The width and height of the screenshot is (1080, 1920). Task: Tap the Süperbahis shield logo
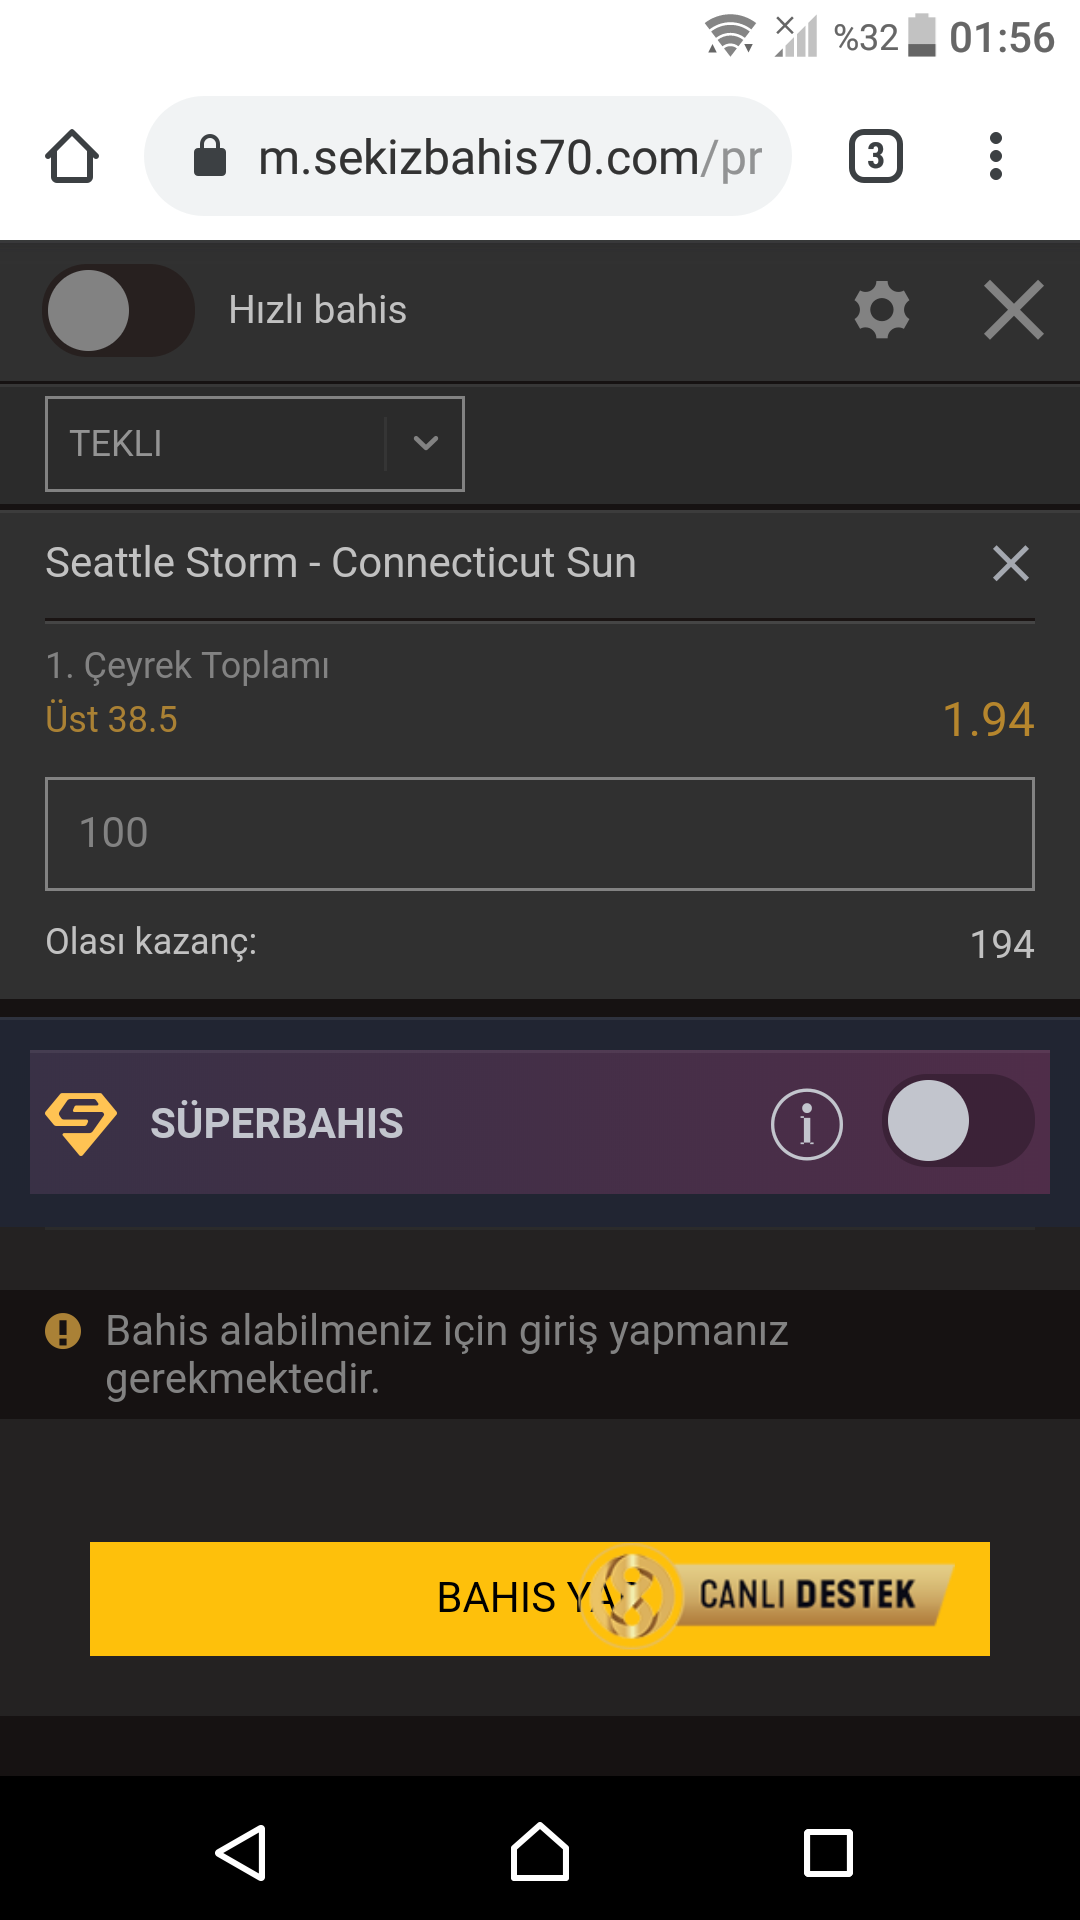(x=81, y=1124)
